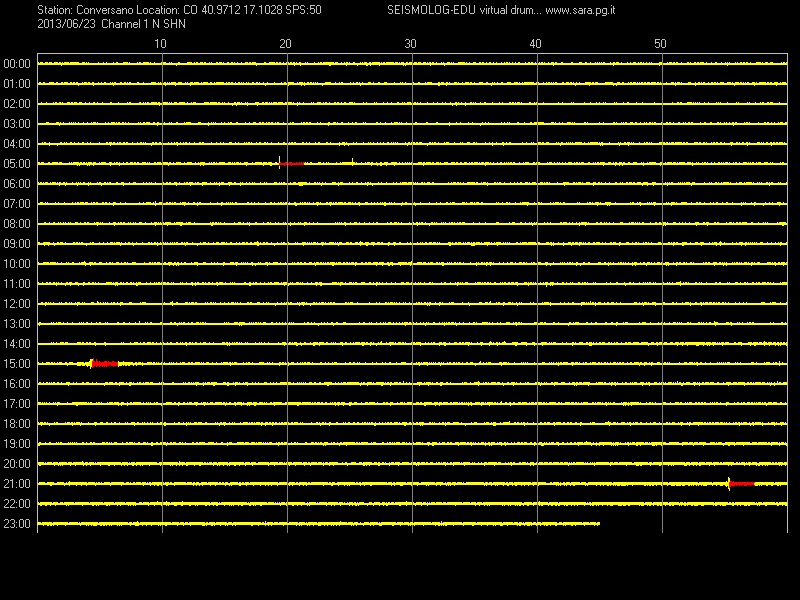This screenshot has height=600, width=800.
Task: Click the 50 minute axis label
Action: coord(660,44)
